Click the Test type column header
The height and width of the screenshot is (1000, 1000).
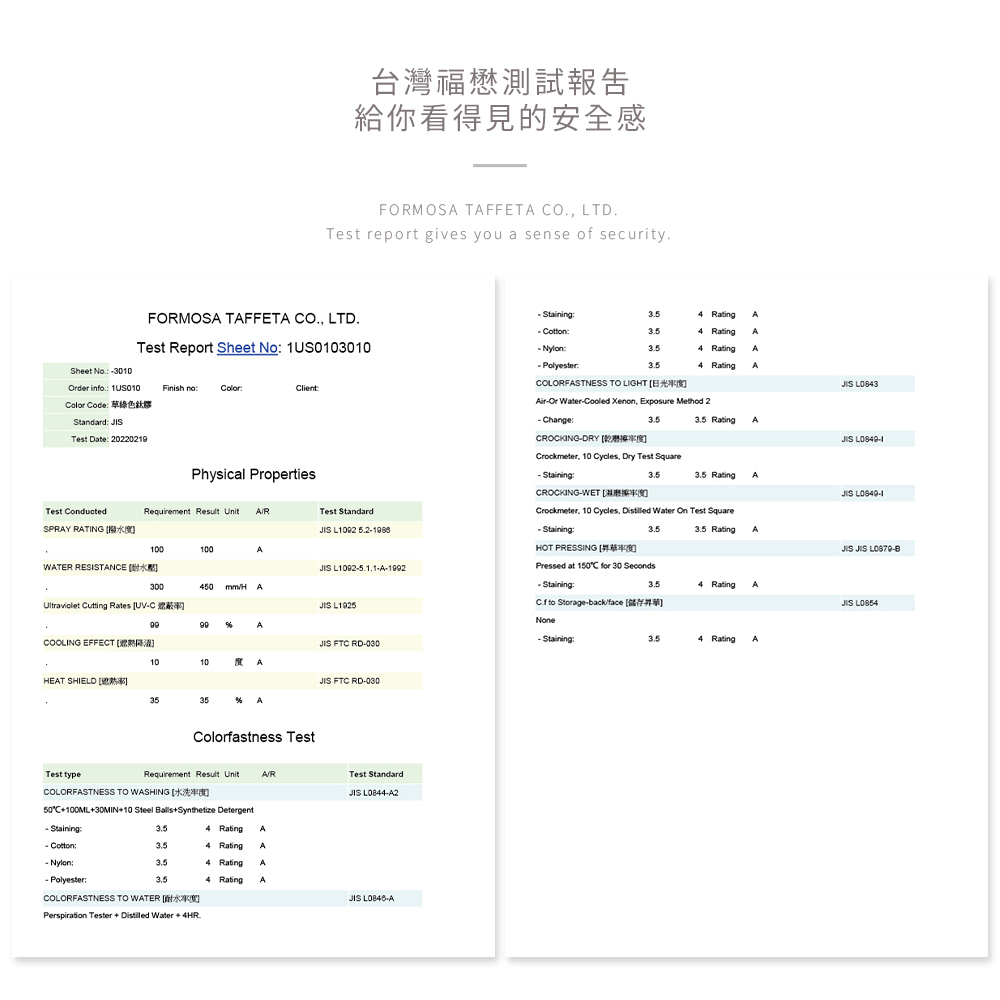[x=63, y=774]
